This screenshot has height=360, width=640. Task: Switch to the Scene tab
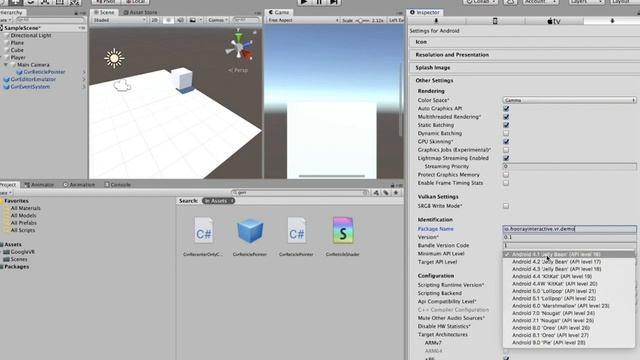(104, 13)
